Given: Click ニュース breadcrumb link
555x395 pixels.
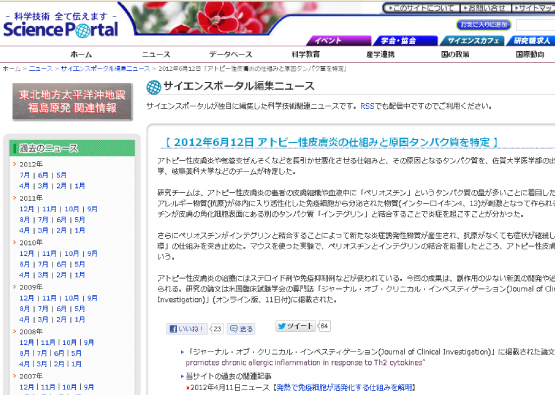Looking at the screenshot, I should pyautogui.click(x=41, y=69).
